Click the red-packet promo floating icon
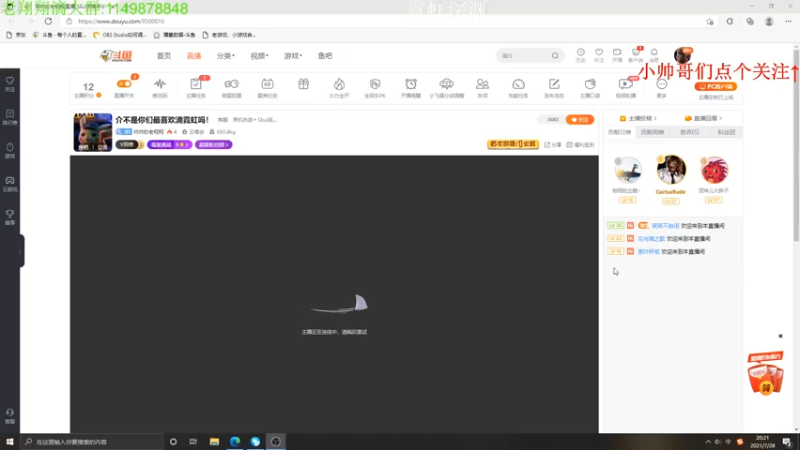Viewport: 800px width, 450px height. (765, 373)
